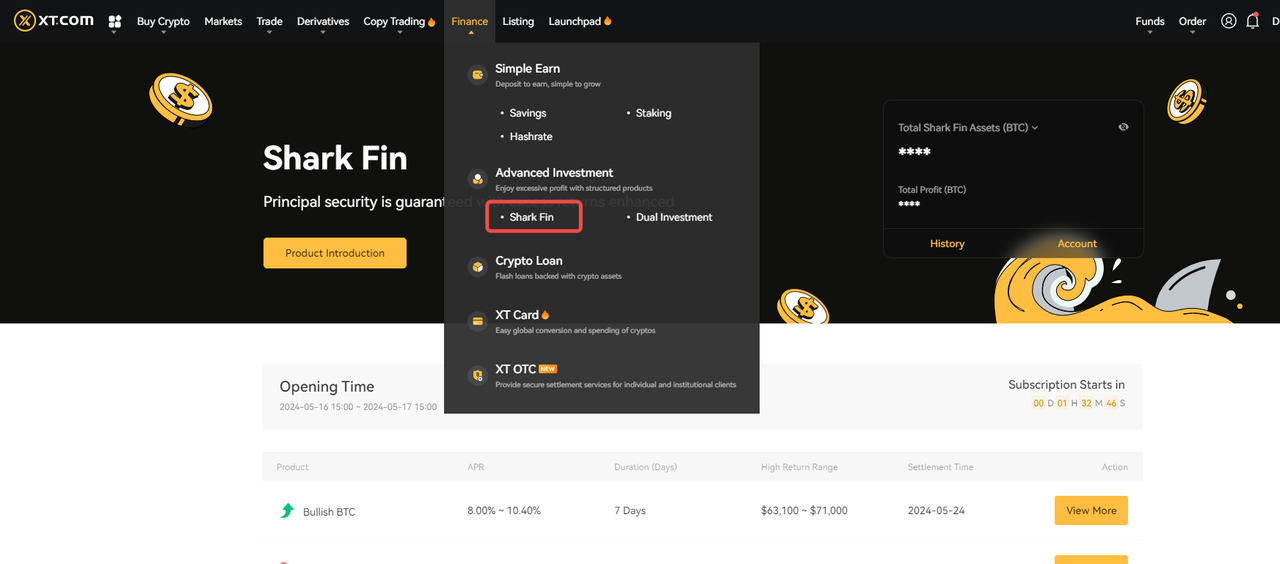
Task: Expand Total Shark Fin Assets (BTC) dropdown
Action: pyautogui.click(x=968, y=128)
